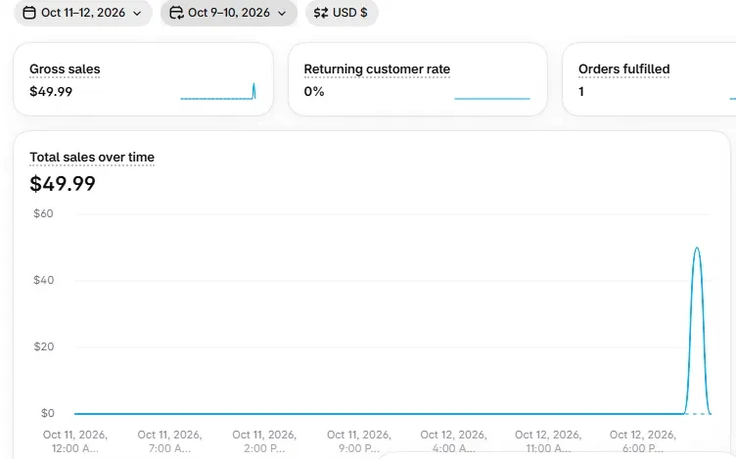The image size is (736, 459).
Task: Open the Orders fulfilled metric
Action: (x=624, y=69)
